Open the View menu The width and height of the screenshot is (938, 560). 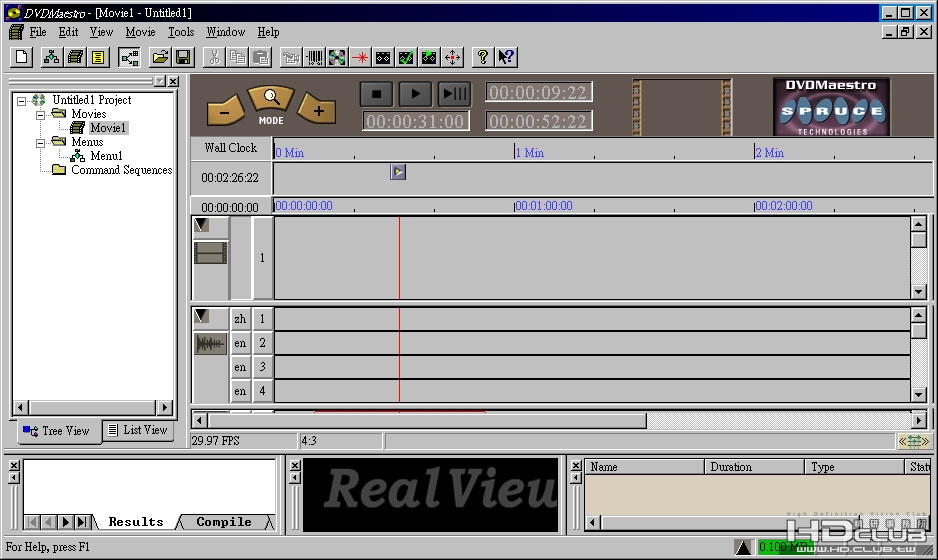(101, 32)
